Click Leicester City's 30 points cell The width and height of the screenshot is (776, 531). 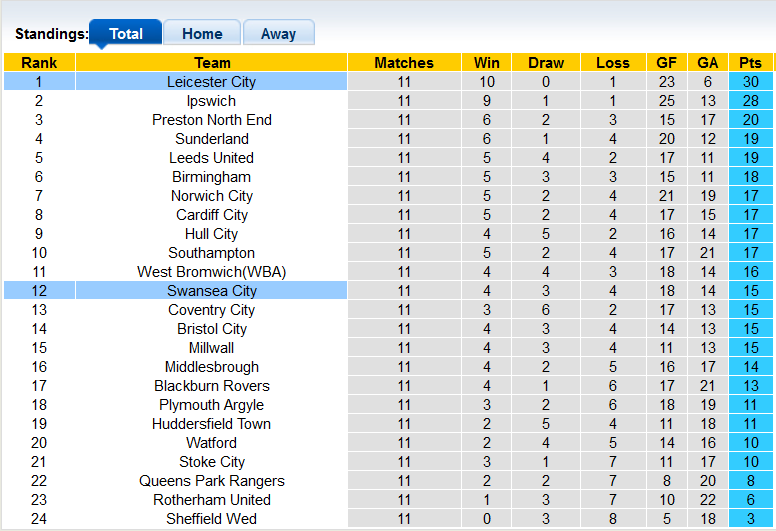tap(750, 82)
